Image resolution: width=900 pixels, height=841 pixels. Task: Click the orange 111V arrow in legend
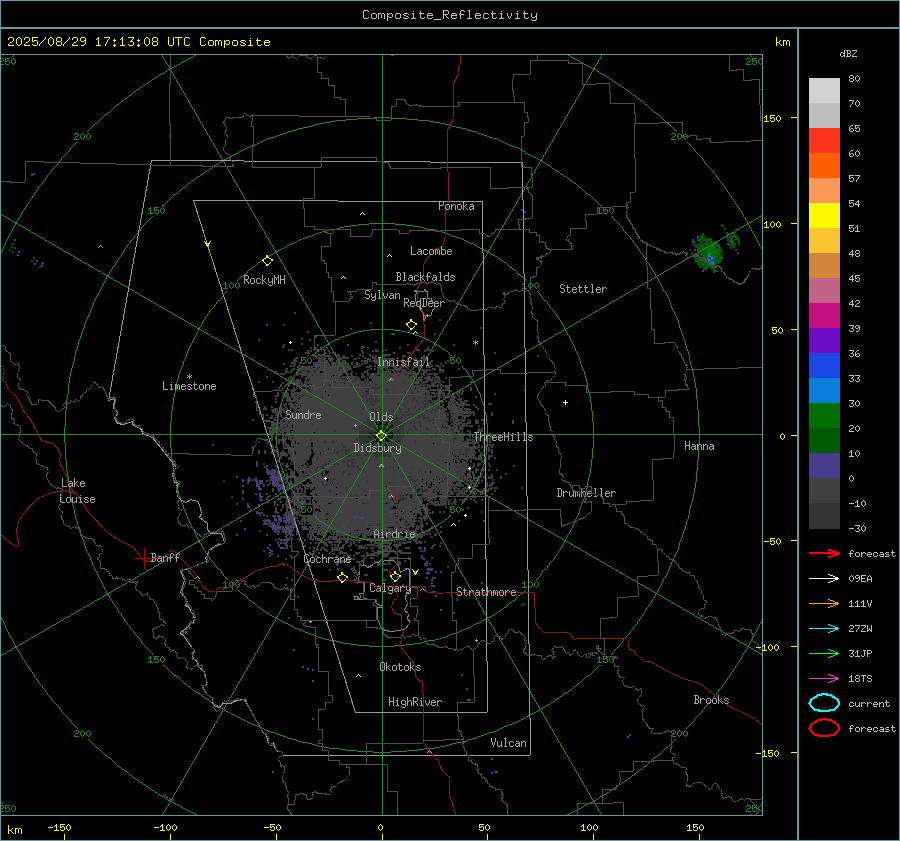[x=824, y=603]
